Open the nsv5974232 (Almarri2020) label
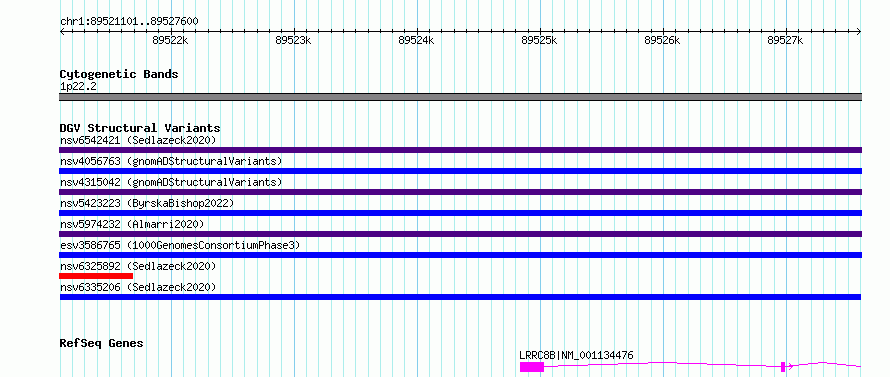Image resolution: width=890 pixels, height=377 pixels. pyautogui.click(x=132, y=224)
